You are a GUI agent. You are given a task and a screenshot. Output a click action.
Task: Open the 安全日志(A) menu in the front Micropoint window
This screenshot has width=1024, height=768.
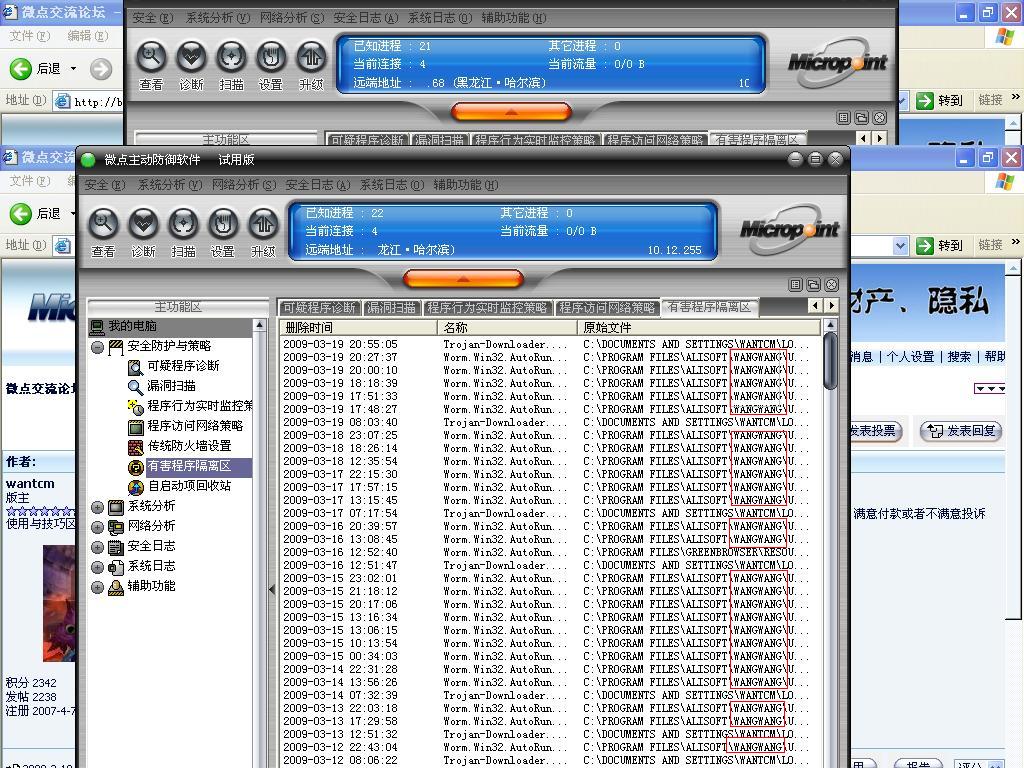(318, 185)
